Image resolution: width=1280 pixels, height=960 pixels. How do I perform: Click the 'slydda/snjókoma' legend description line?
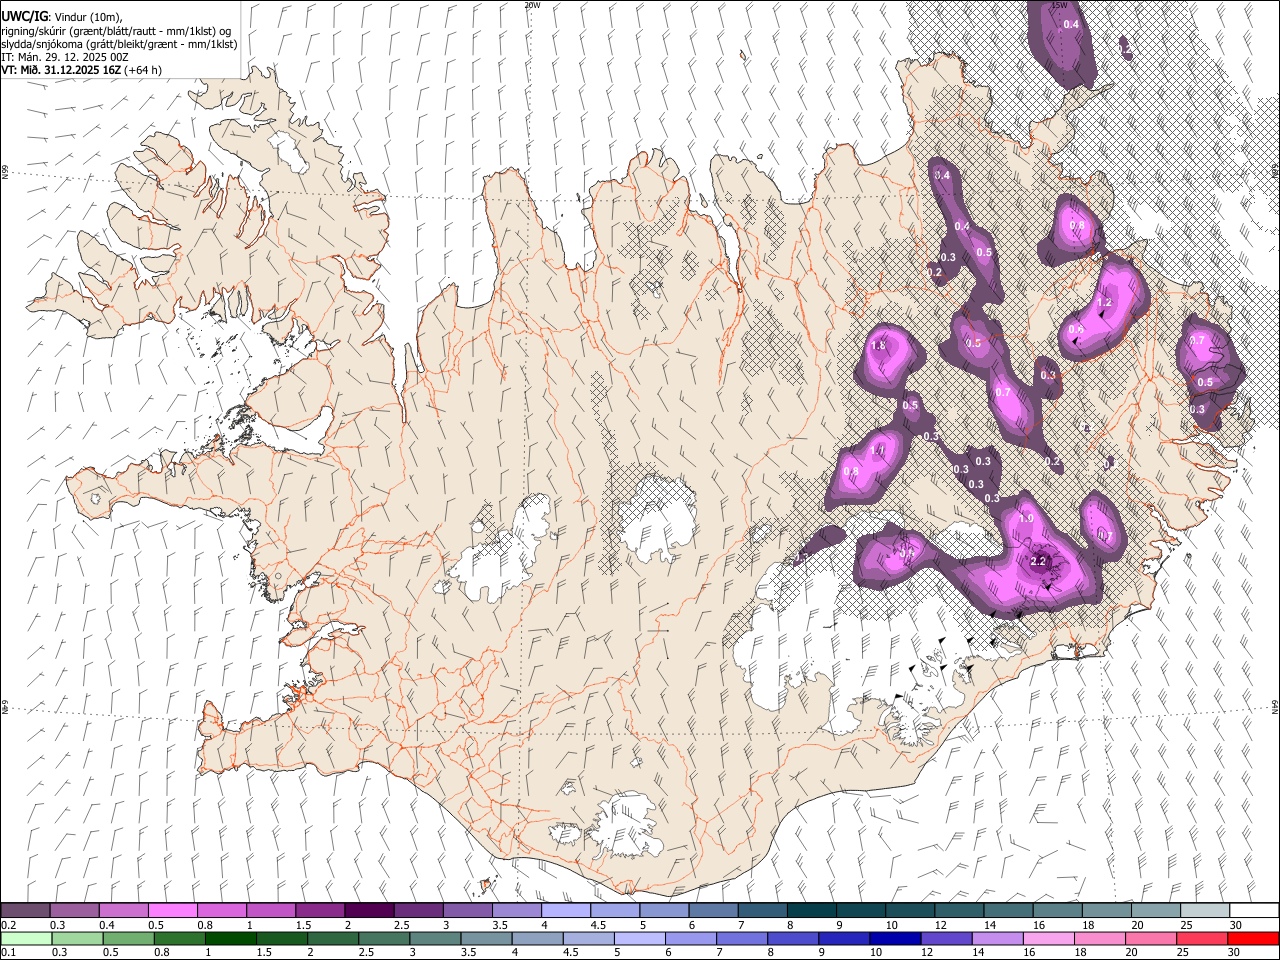[x=119, y=44]
